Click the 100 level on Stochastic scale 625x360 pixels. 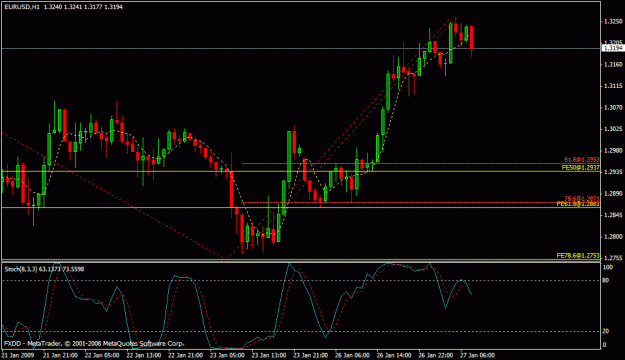[x=608, y=268]
